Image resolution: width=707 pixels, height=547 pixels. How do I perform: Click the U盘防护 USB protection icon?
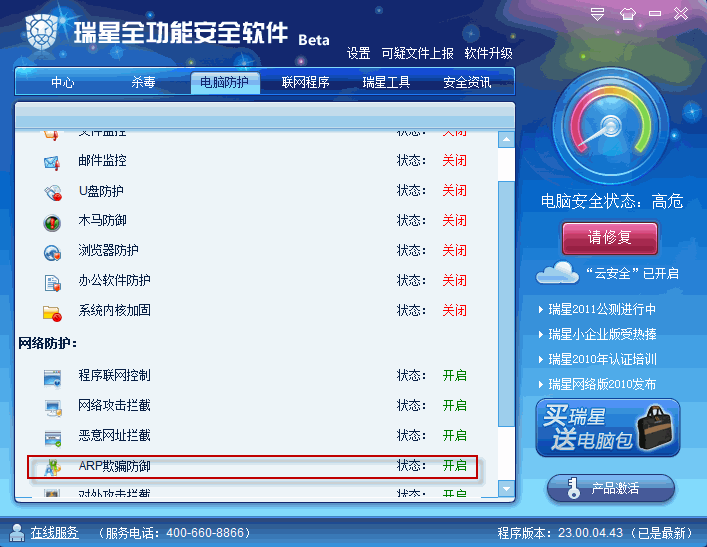pos(53,193)
